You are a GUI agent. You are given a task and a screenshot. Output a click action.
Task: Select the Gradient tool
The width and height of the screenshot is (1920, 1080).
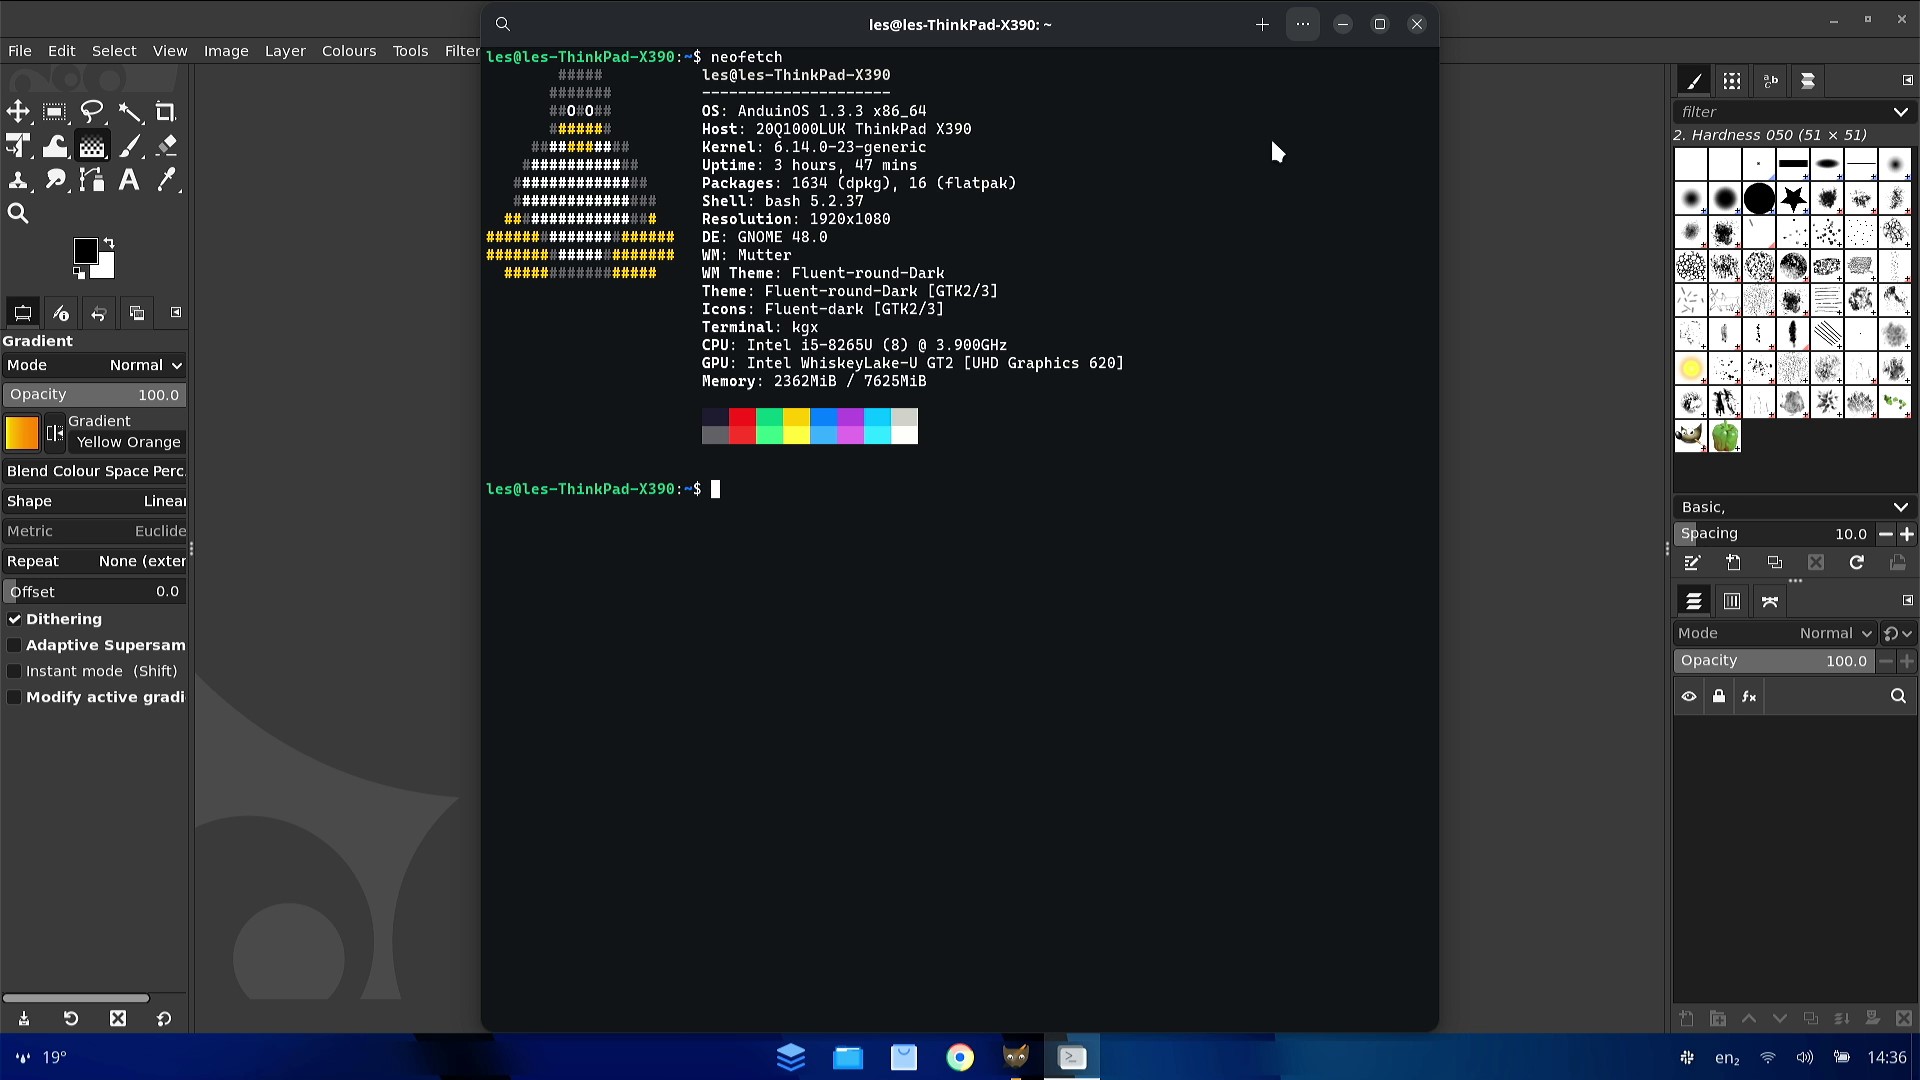point(92,146)
